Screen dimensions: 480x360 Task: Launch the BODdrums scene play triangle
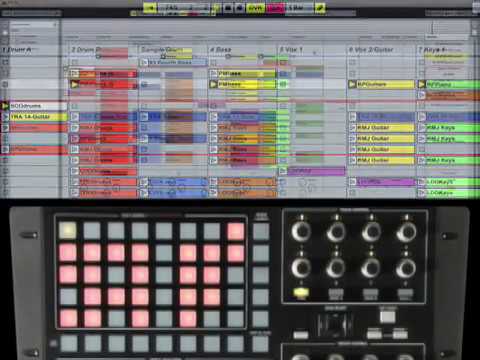click(5, 106)
